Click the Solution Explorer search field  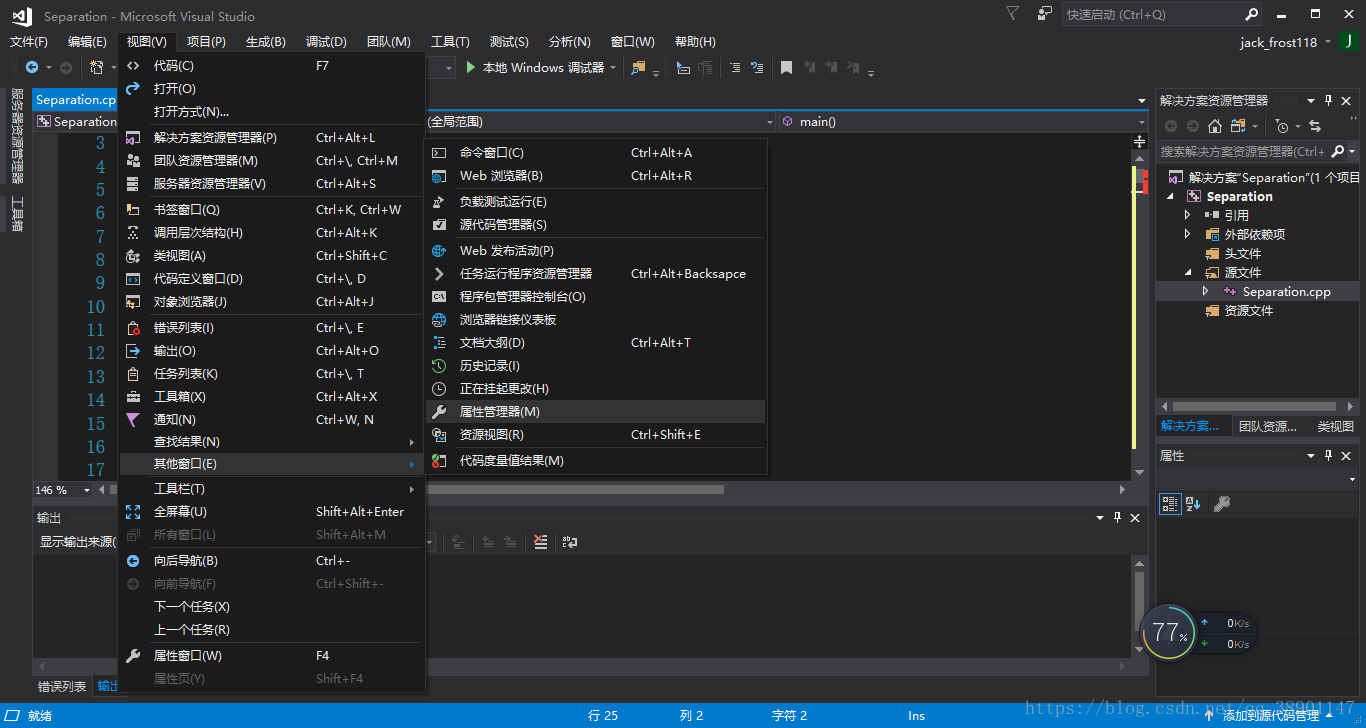point(1243,151)
